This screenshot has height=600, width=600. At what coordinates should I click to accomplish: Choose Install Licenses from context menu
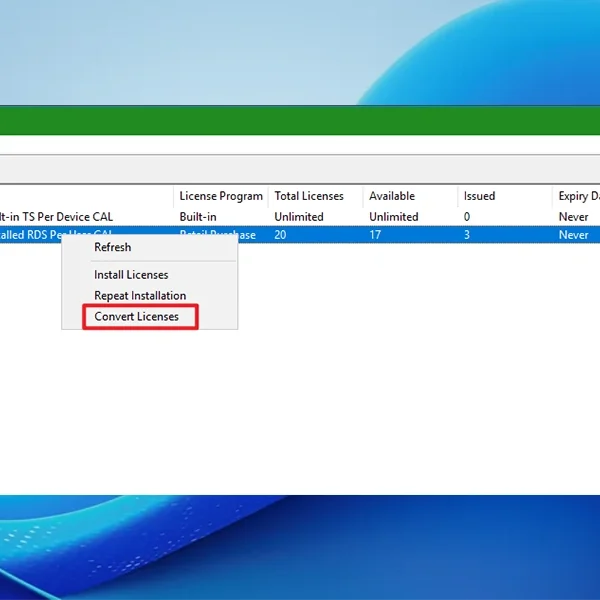131,275
